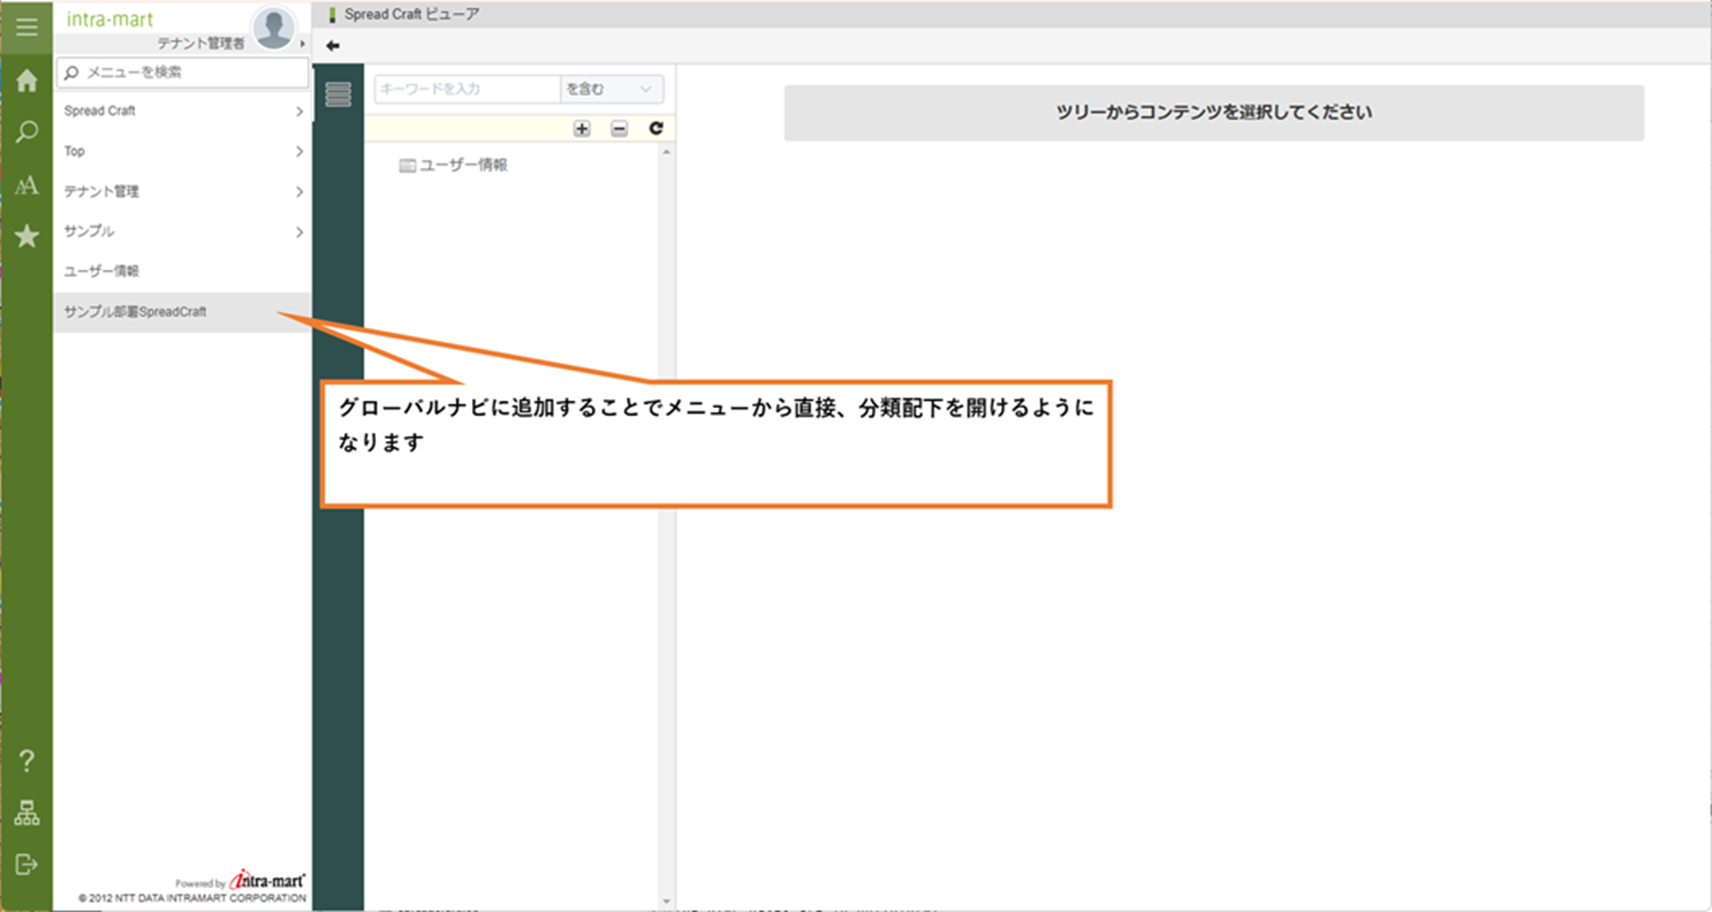
Task: Go to Home via house icon
Action: 27,81
